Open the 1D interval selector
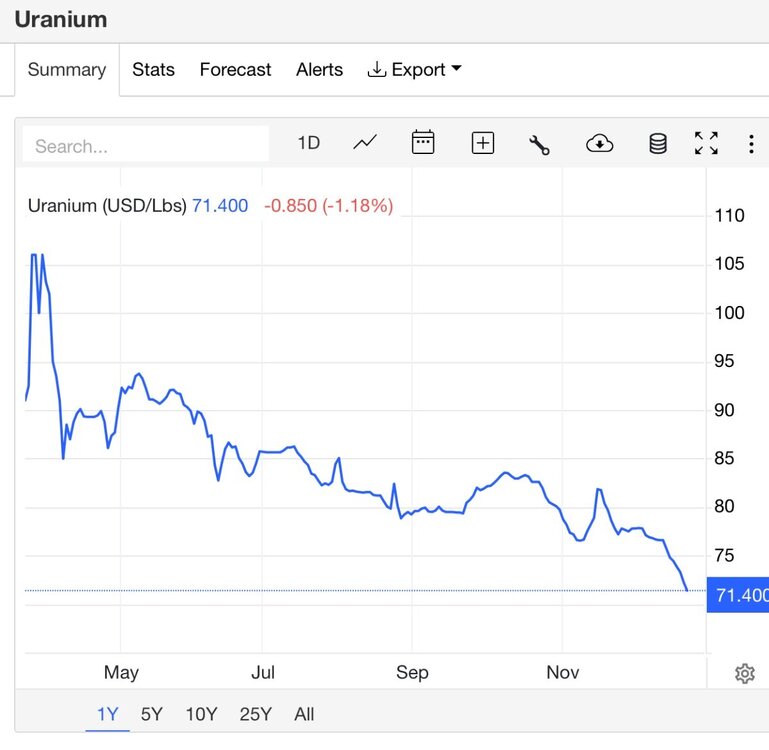 [309, 143]
